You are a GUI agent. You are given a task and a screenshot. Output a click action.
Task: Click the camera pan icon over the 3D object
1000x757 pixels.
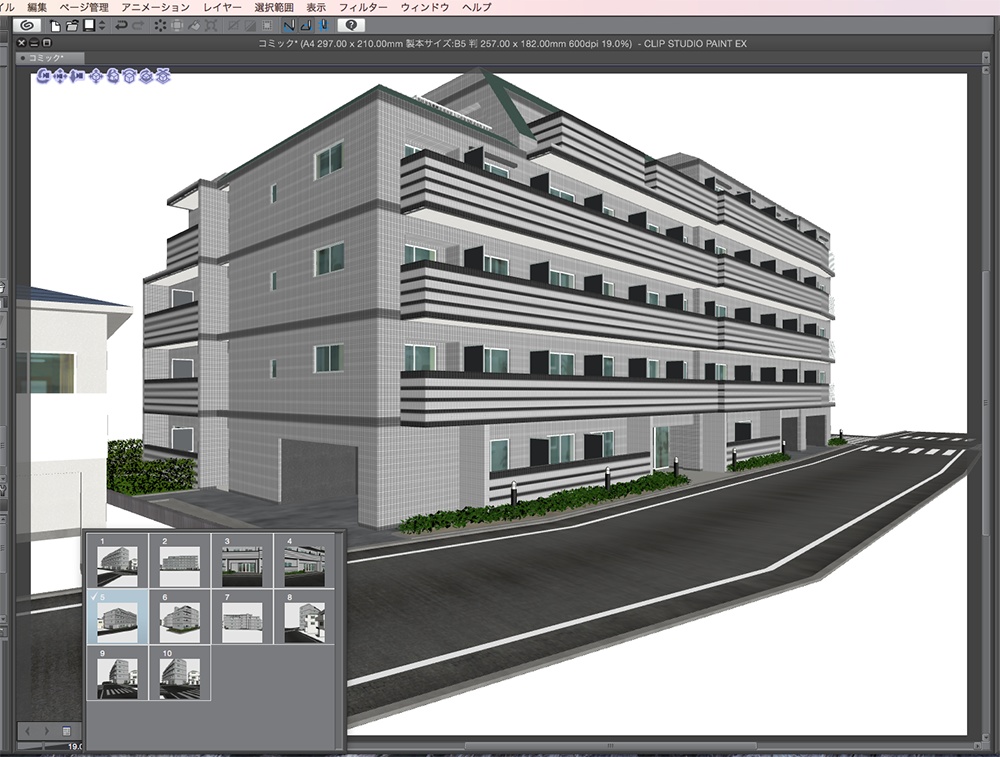(58, 77)
